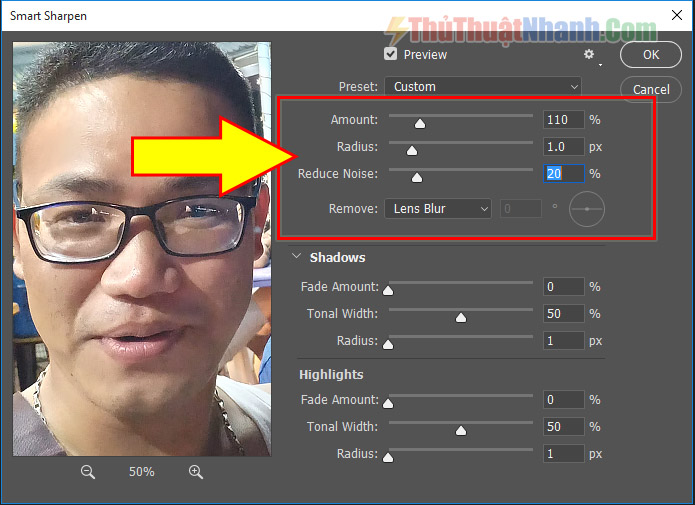Click the zoom in magnifier icon
This screenshot has height=505, width=695.
pos(195,472)
